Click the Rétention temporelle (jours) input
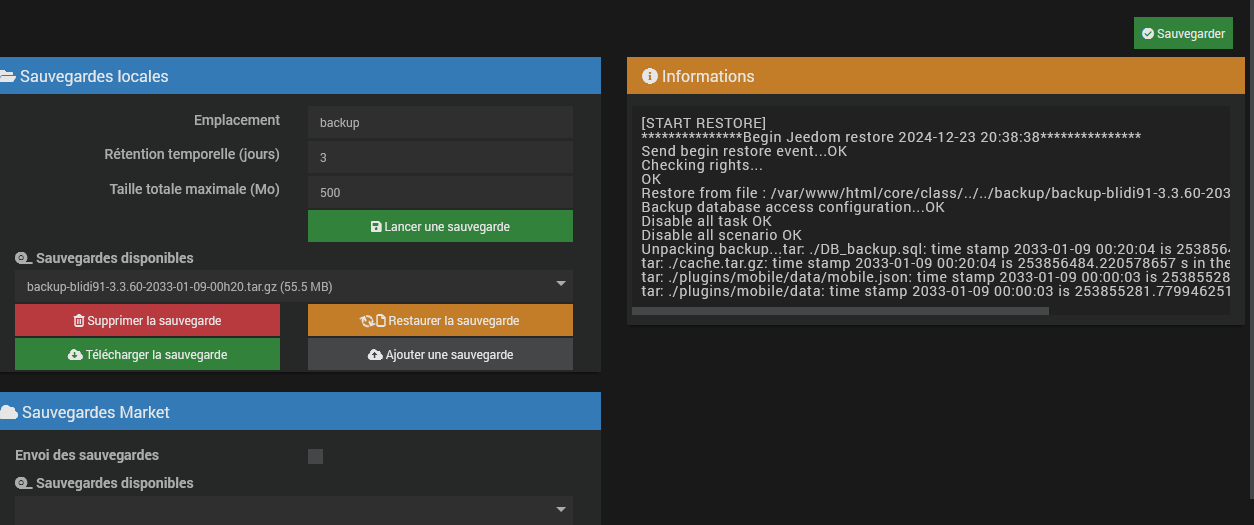This screenshot has height=525, width=1254. pyautogui.click(x=440, y=157)
